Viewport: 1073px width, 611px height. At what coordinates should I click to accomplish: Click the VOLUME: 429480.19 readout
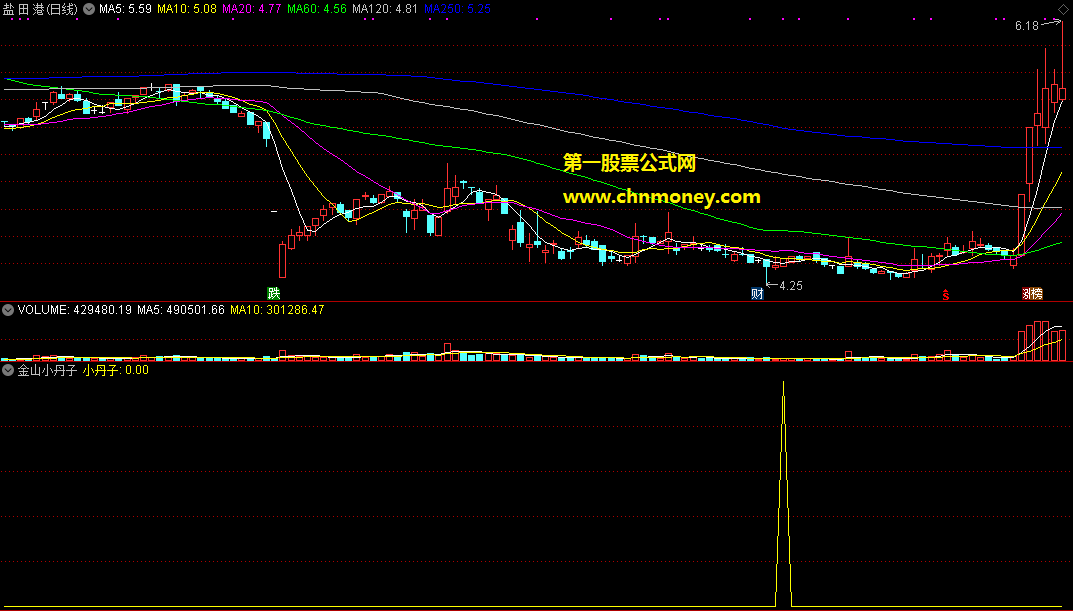pyautogui.click(x=75, y=310)
